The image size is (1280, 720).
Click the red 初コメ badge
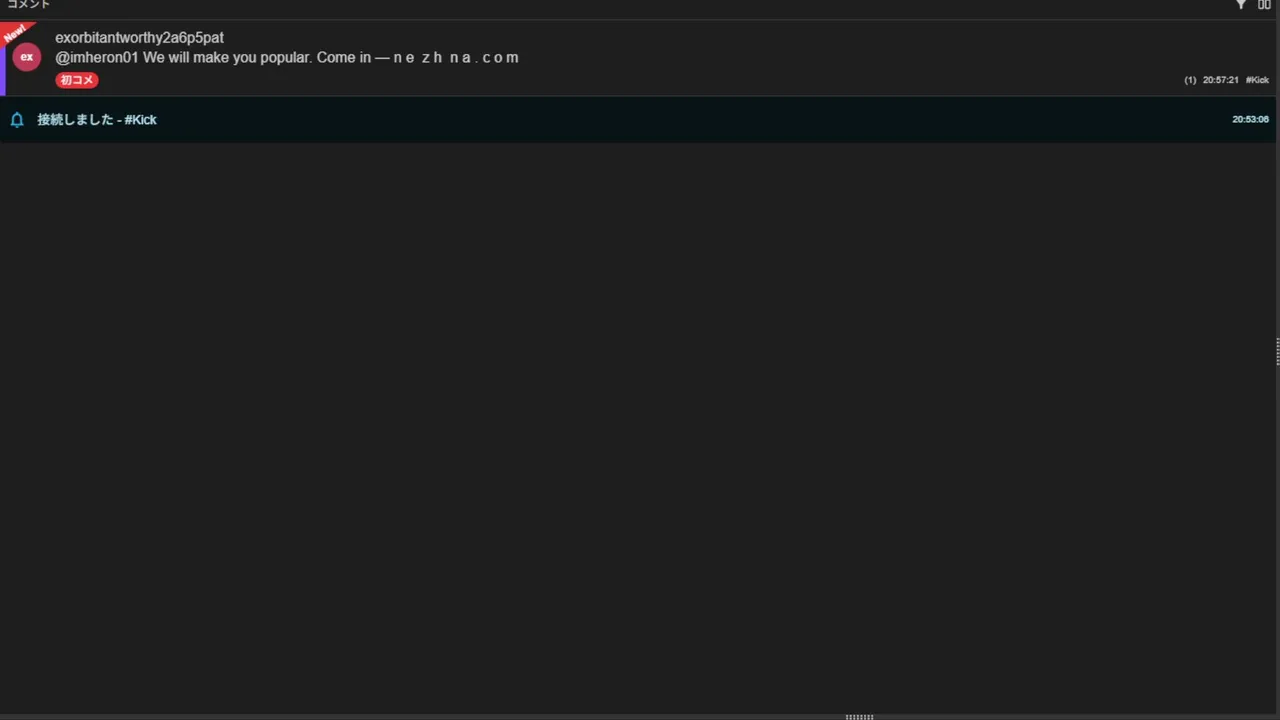point(77,80)
